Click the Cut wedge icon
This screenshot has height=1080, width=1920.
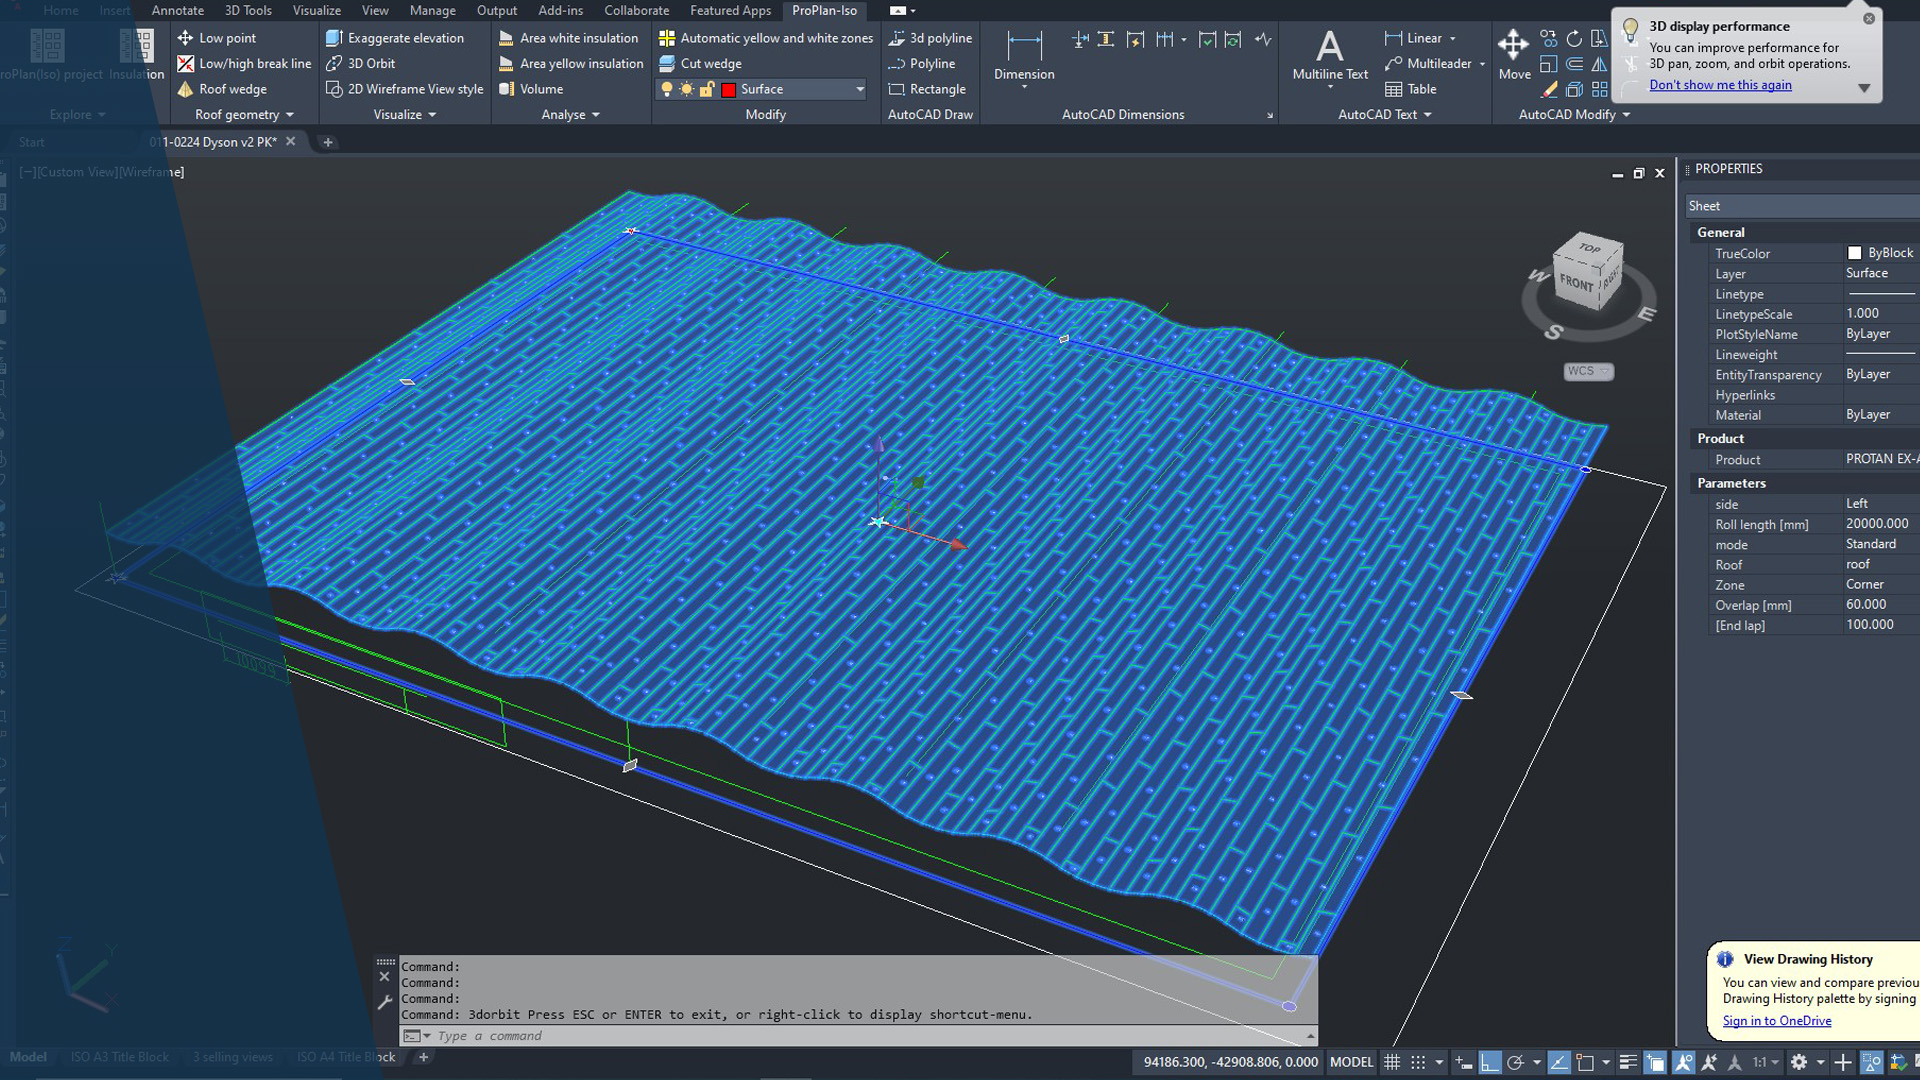(667, 63)
